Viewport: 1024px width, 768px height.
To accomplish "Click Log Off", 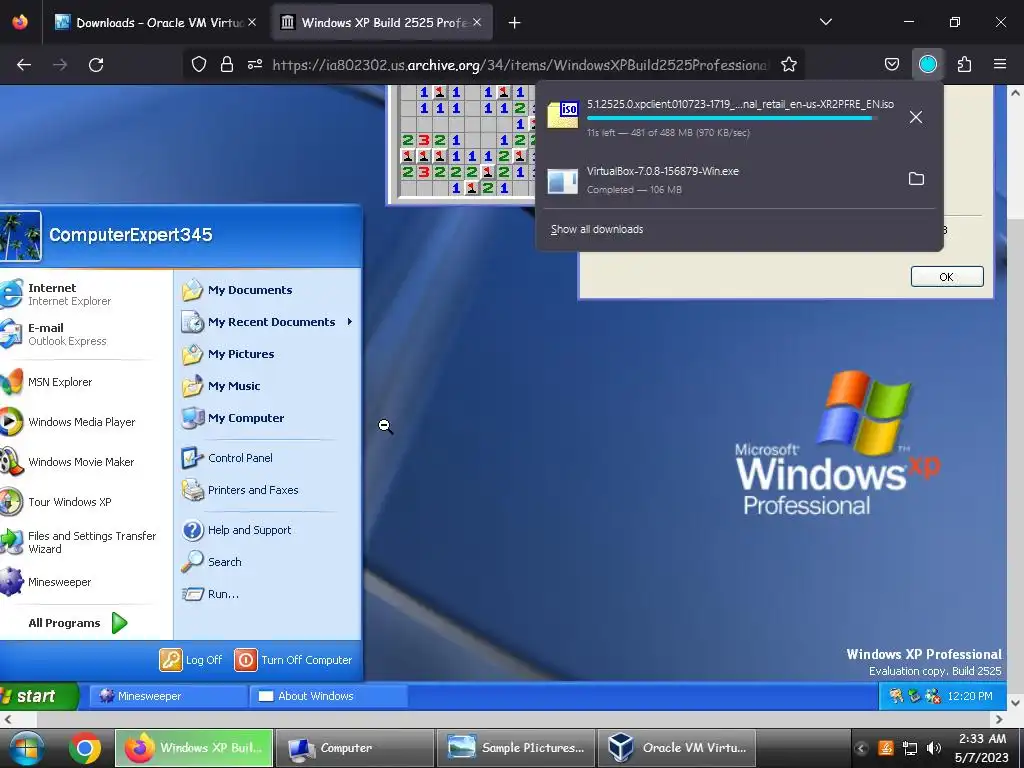I will click(191, 660).
